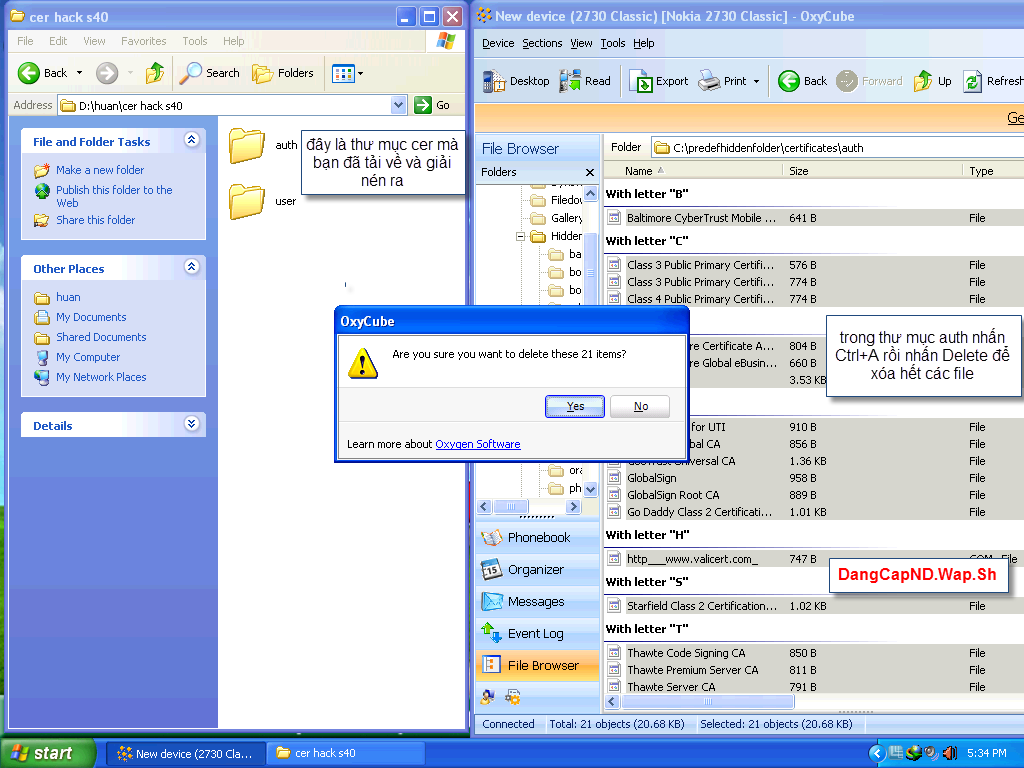
Task: Click the Back button in Explorer window
Action: 42,73
